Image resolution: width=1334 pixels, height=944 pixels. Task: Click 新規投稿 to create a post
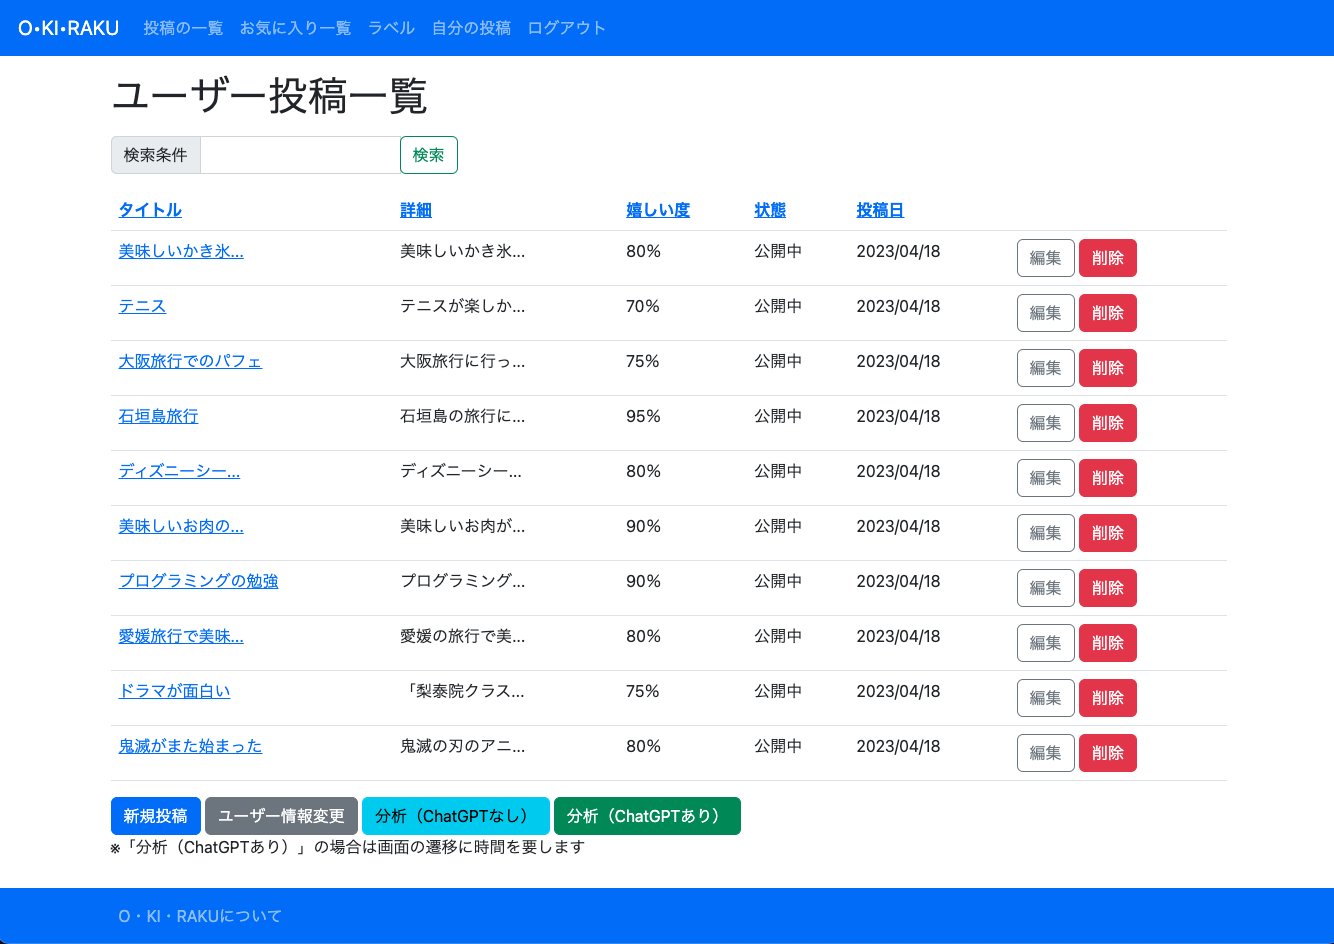tap(155, 816)
